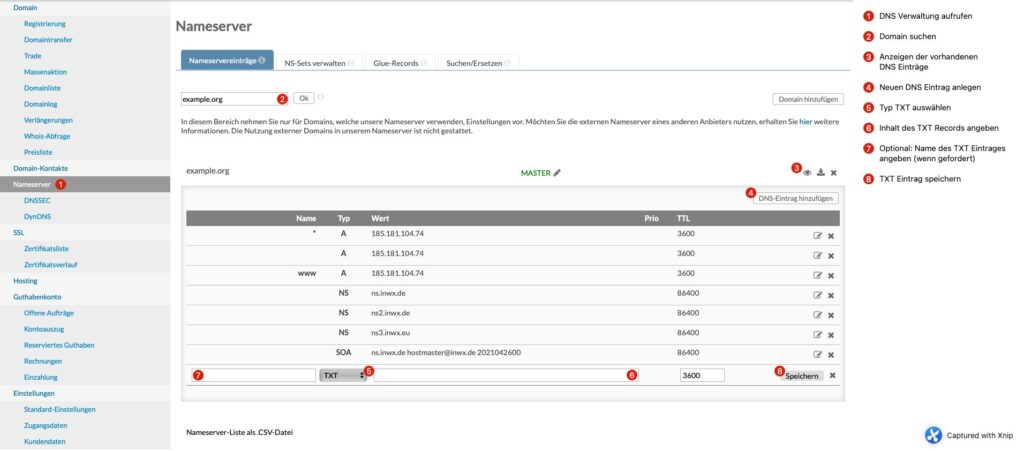The height and width of the screenshot is (451, 1024).
Task: Select DNSSEC in the sidebar
Action: [x=37, y=200]
